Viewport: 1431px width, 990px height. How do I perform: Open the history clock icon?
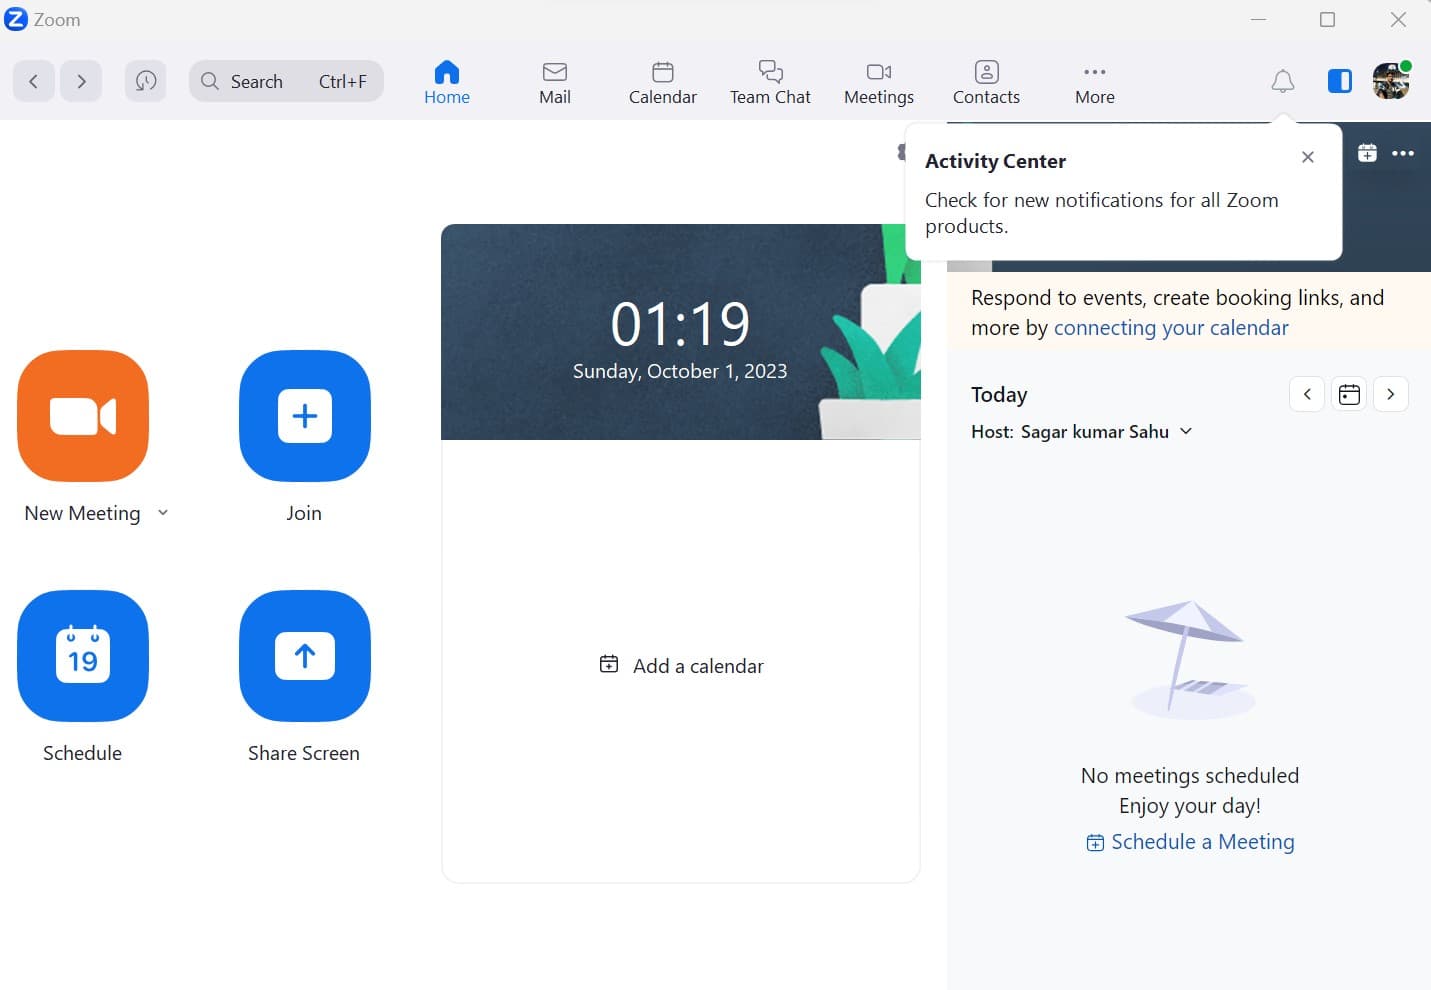click(146, 81)
